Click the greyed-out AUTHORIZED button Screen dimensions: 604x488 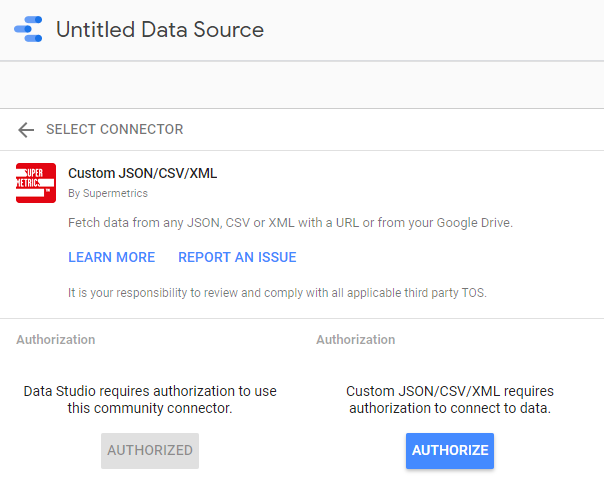(x=150, y=451)
